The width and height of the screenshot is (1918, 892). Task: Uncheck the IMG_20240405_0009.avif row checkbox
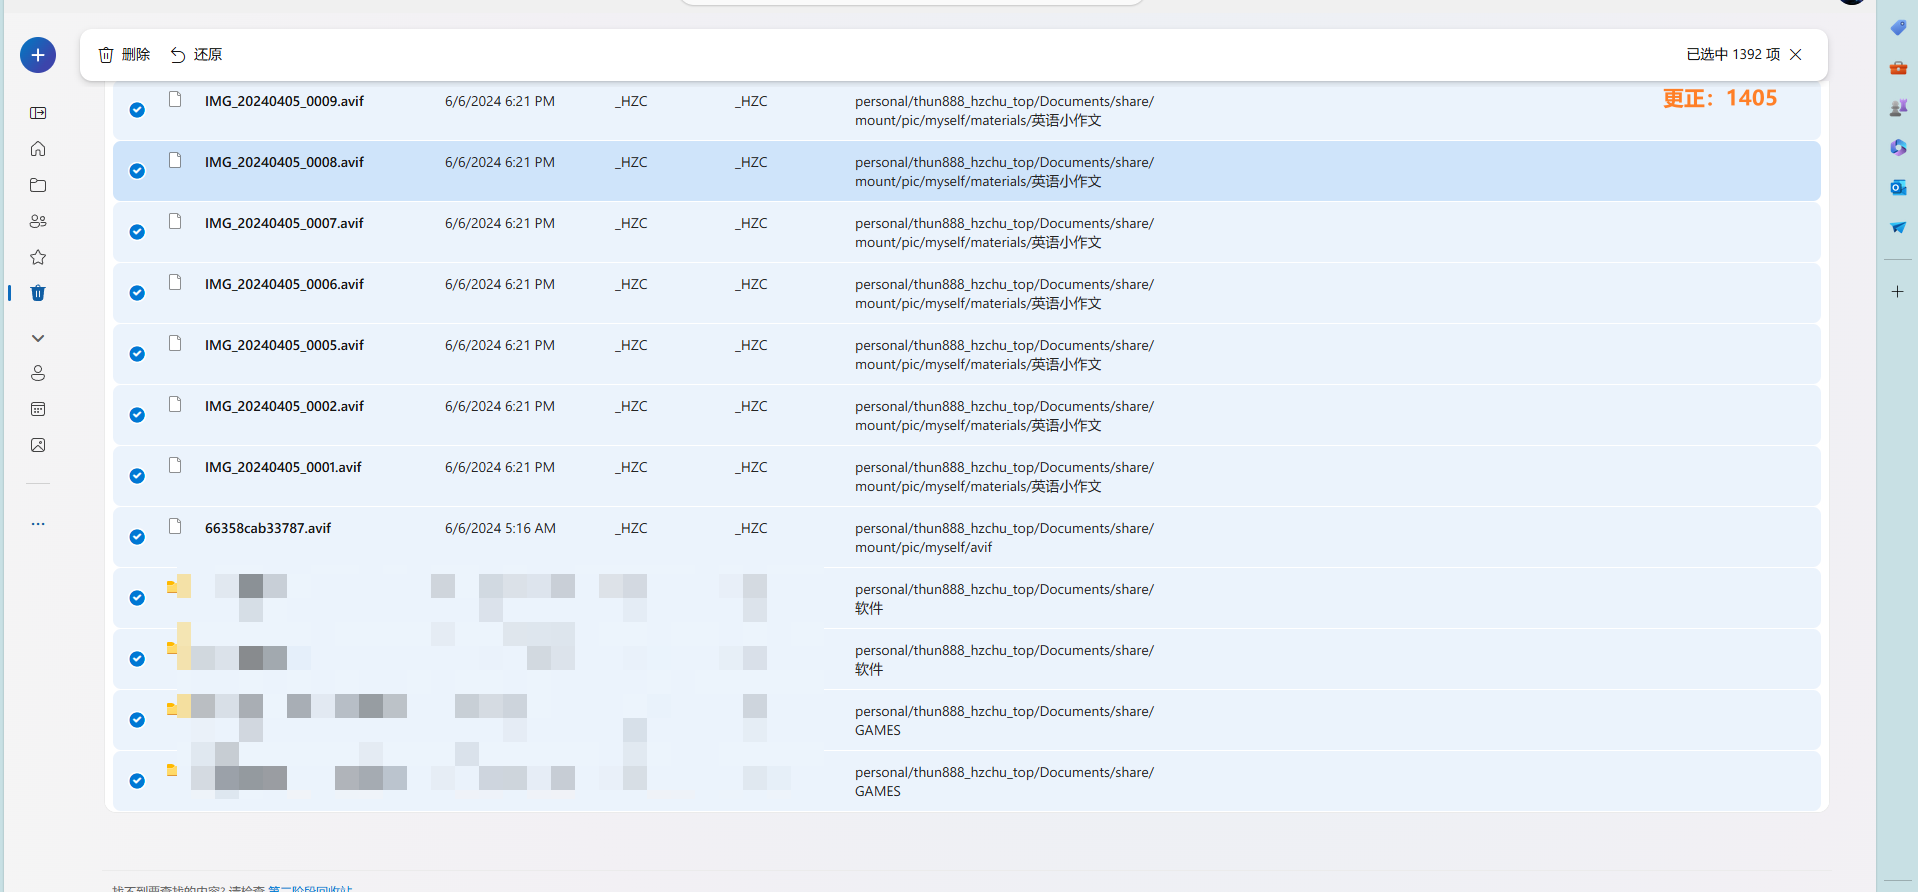pos(137,110)
